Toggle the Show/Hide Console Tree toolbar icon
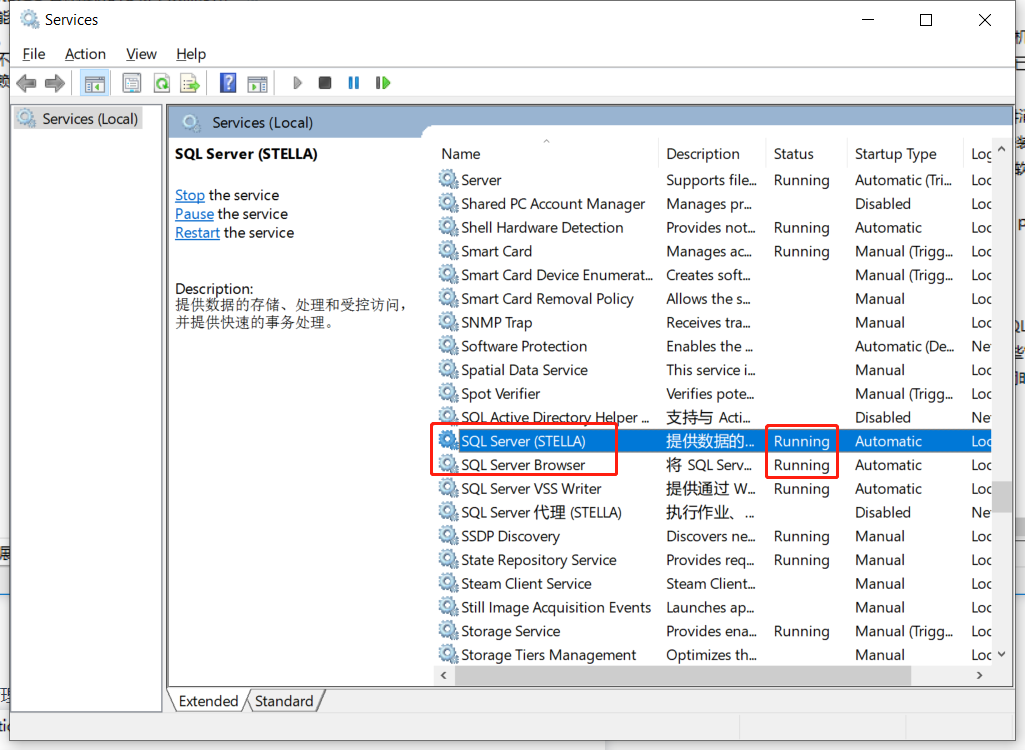 [x=95, y=82]
